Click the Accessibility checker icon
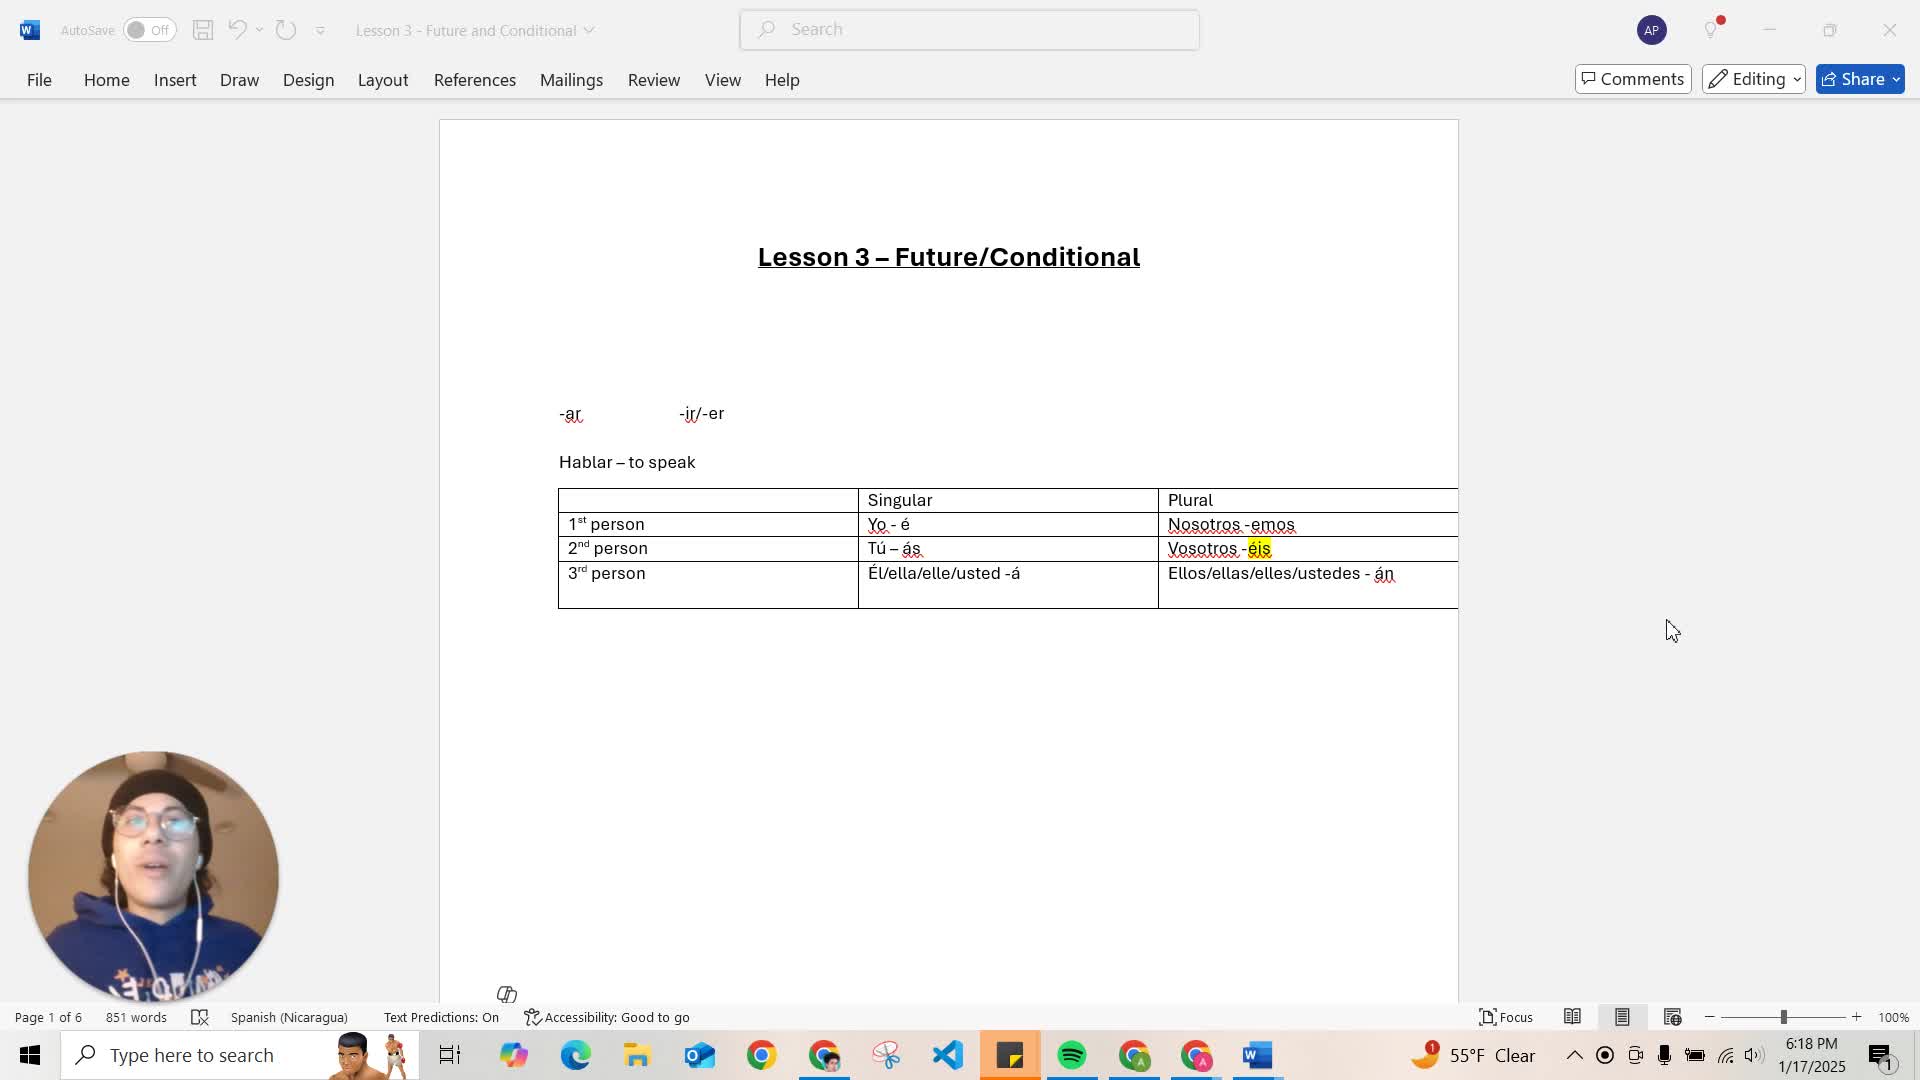The image size is (1920, 1080). click(x=531, y=1017)
